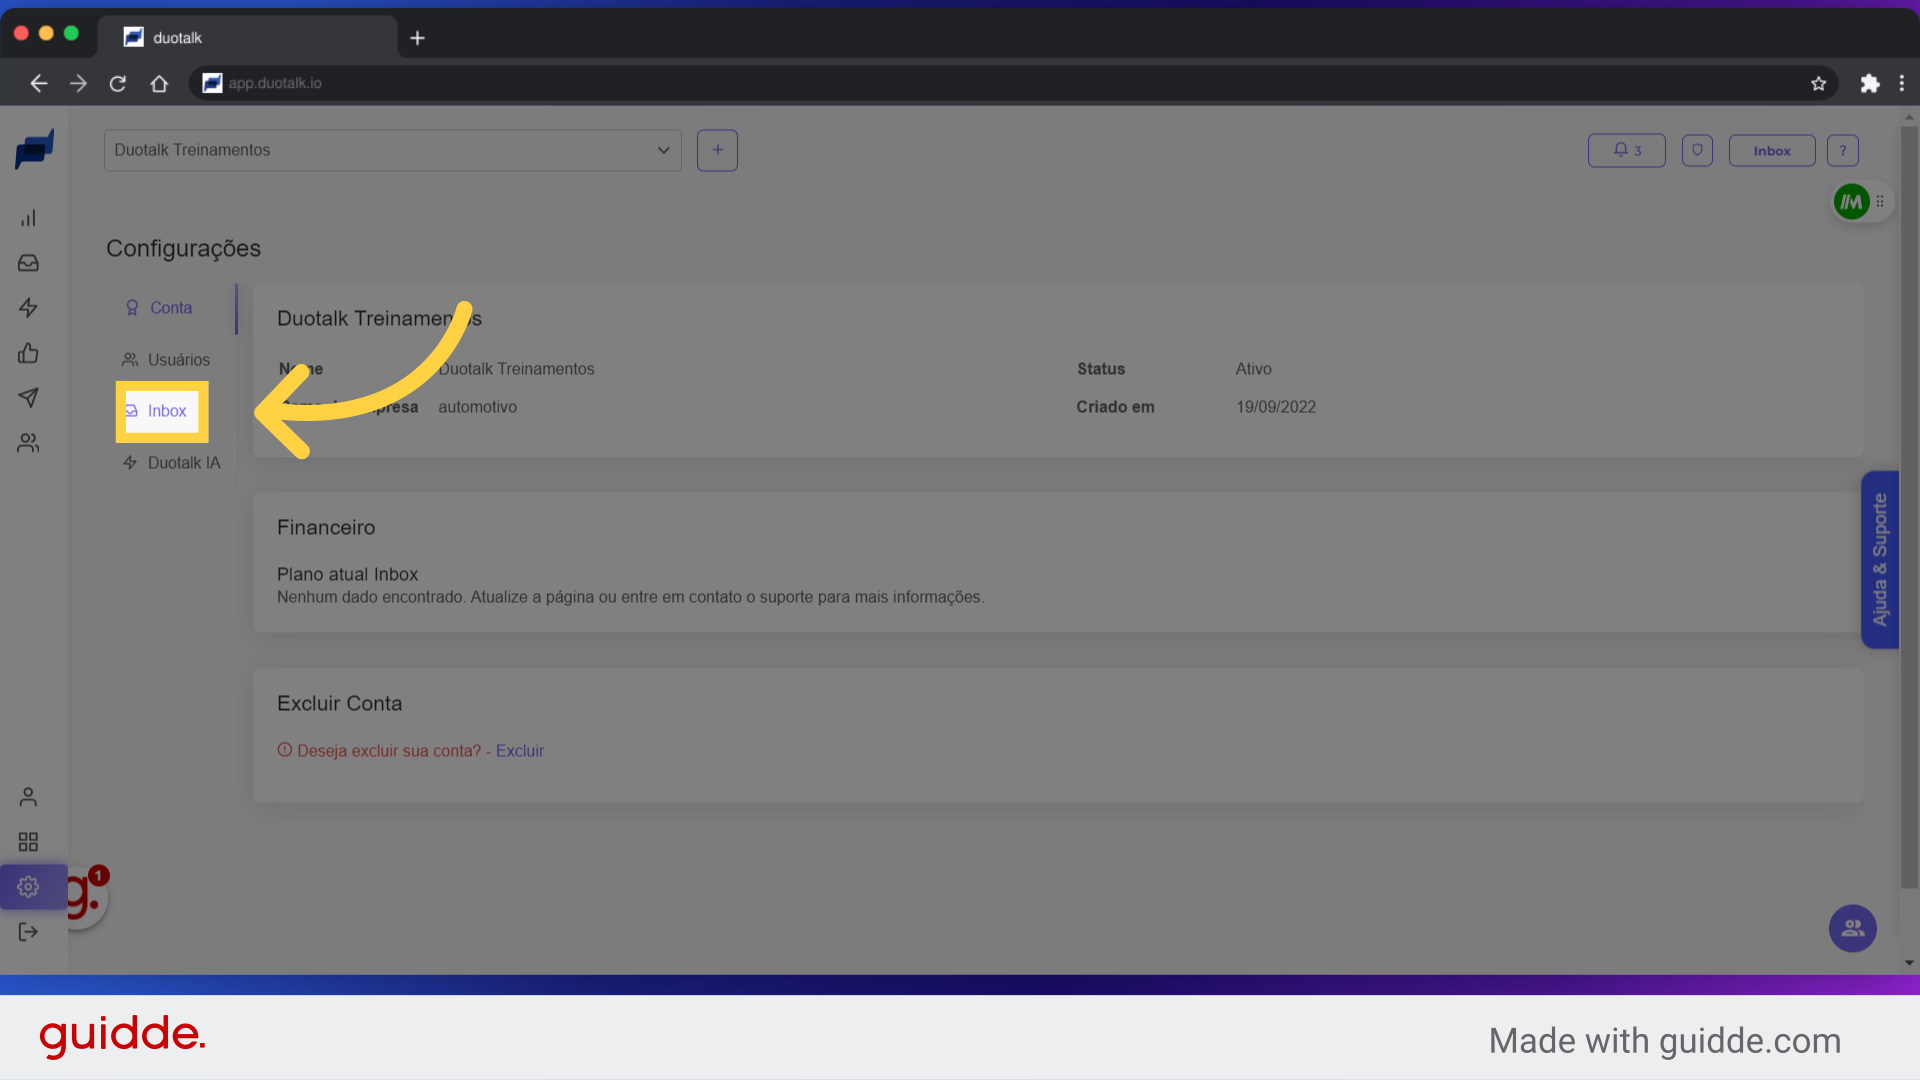This screenshot has height=1080, width=1920.
Task: Click the Excluir link to delete account
Action: click(519, 751)
